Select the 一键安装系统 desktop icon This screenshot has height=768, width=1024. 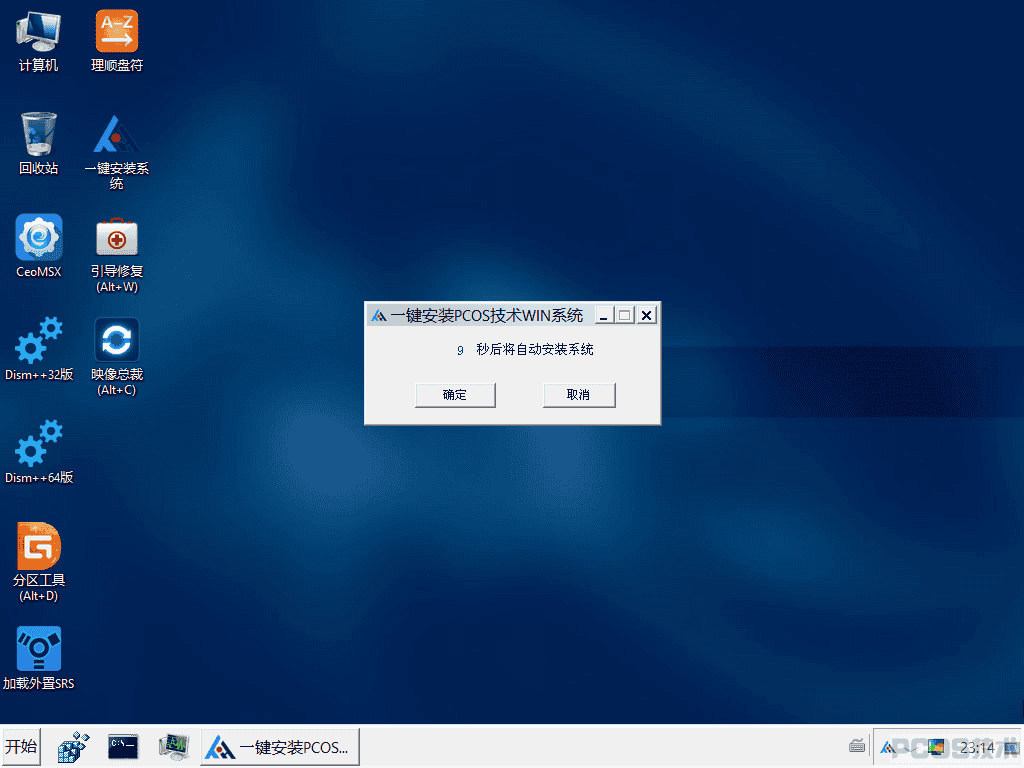pyautogui.click(x=117, y=152)
